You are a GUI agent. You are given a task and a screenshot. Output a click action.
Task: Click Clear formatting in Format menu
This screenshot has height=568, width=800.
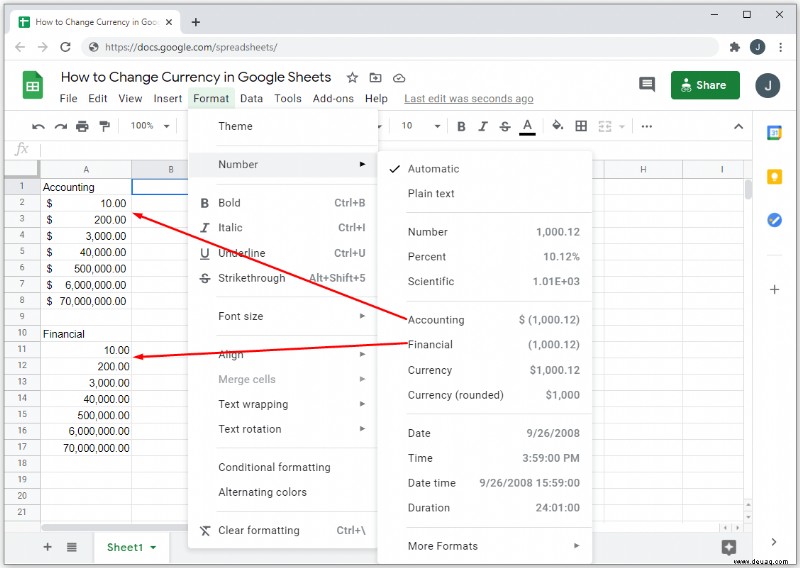283,531
